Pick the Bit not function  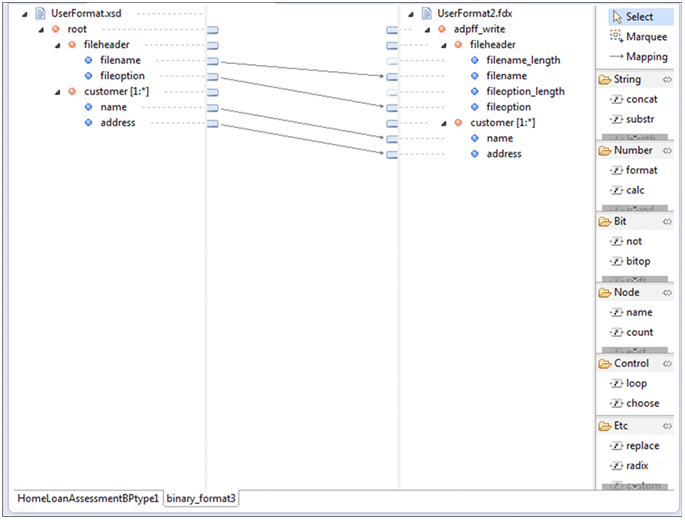click(x=626, y=241)
